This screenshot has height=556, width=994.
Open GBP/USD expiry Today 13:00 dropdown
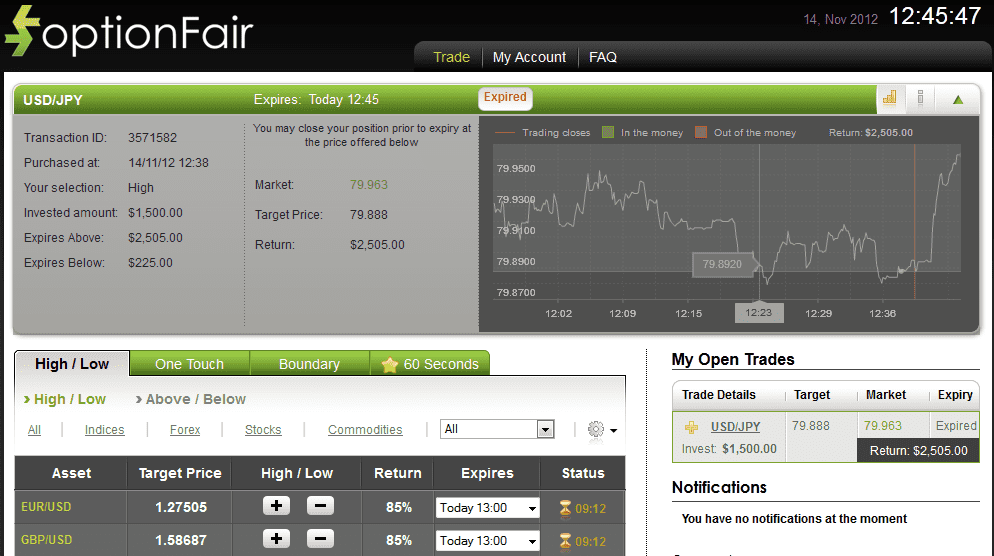coord(487,541)
